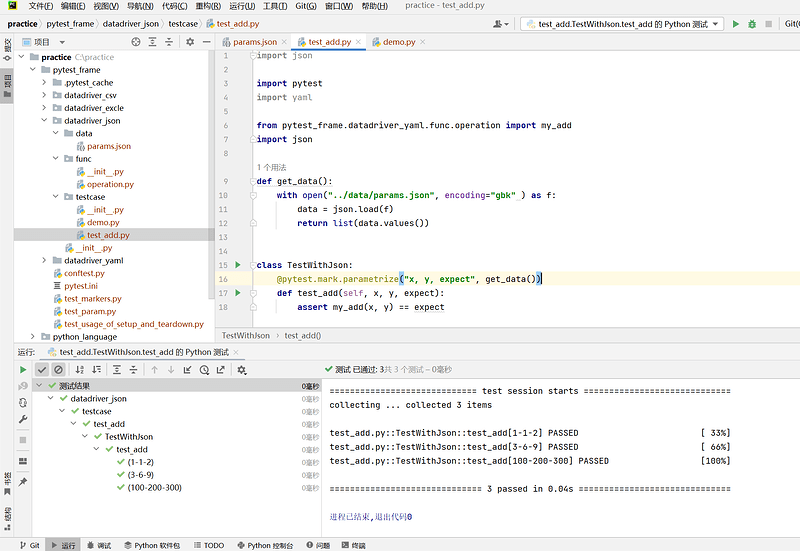
Task: Open the 编辑(E) menu
Action: tap(73, 6)
